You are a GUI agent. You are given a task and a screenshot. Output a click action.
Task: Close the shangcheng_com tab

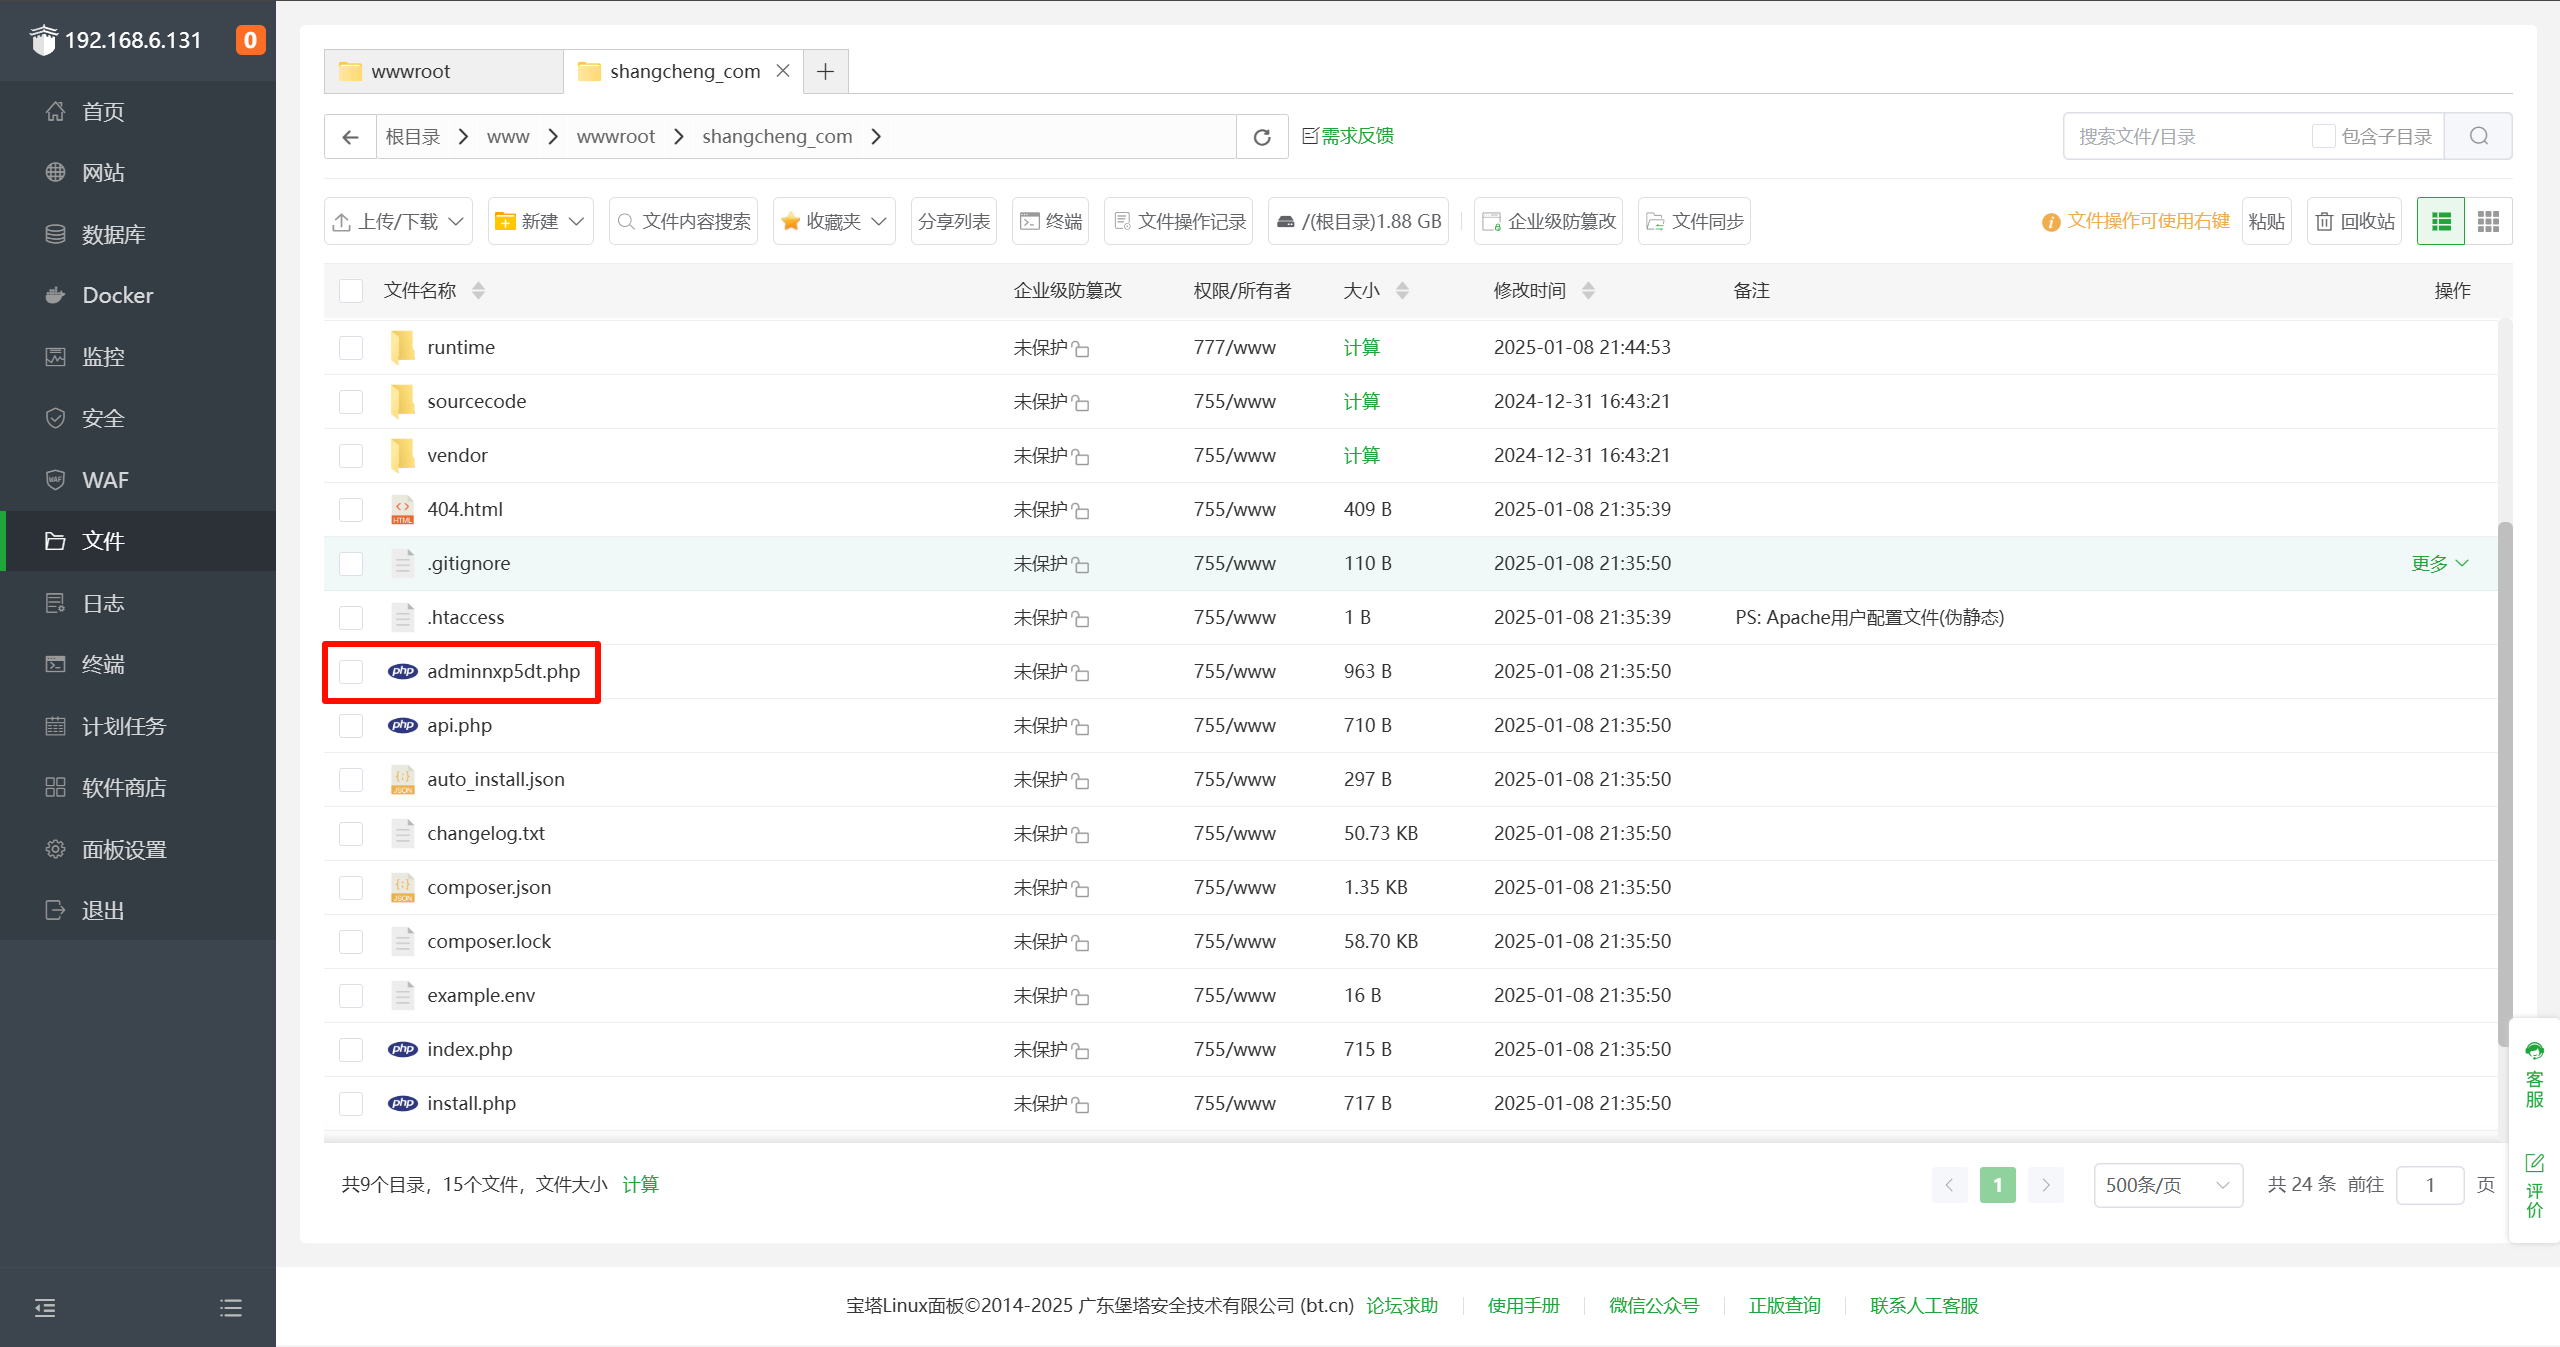(783, 71)
